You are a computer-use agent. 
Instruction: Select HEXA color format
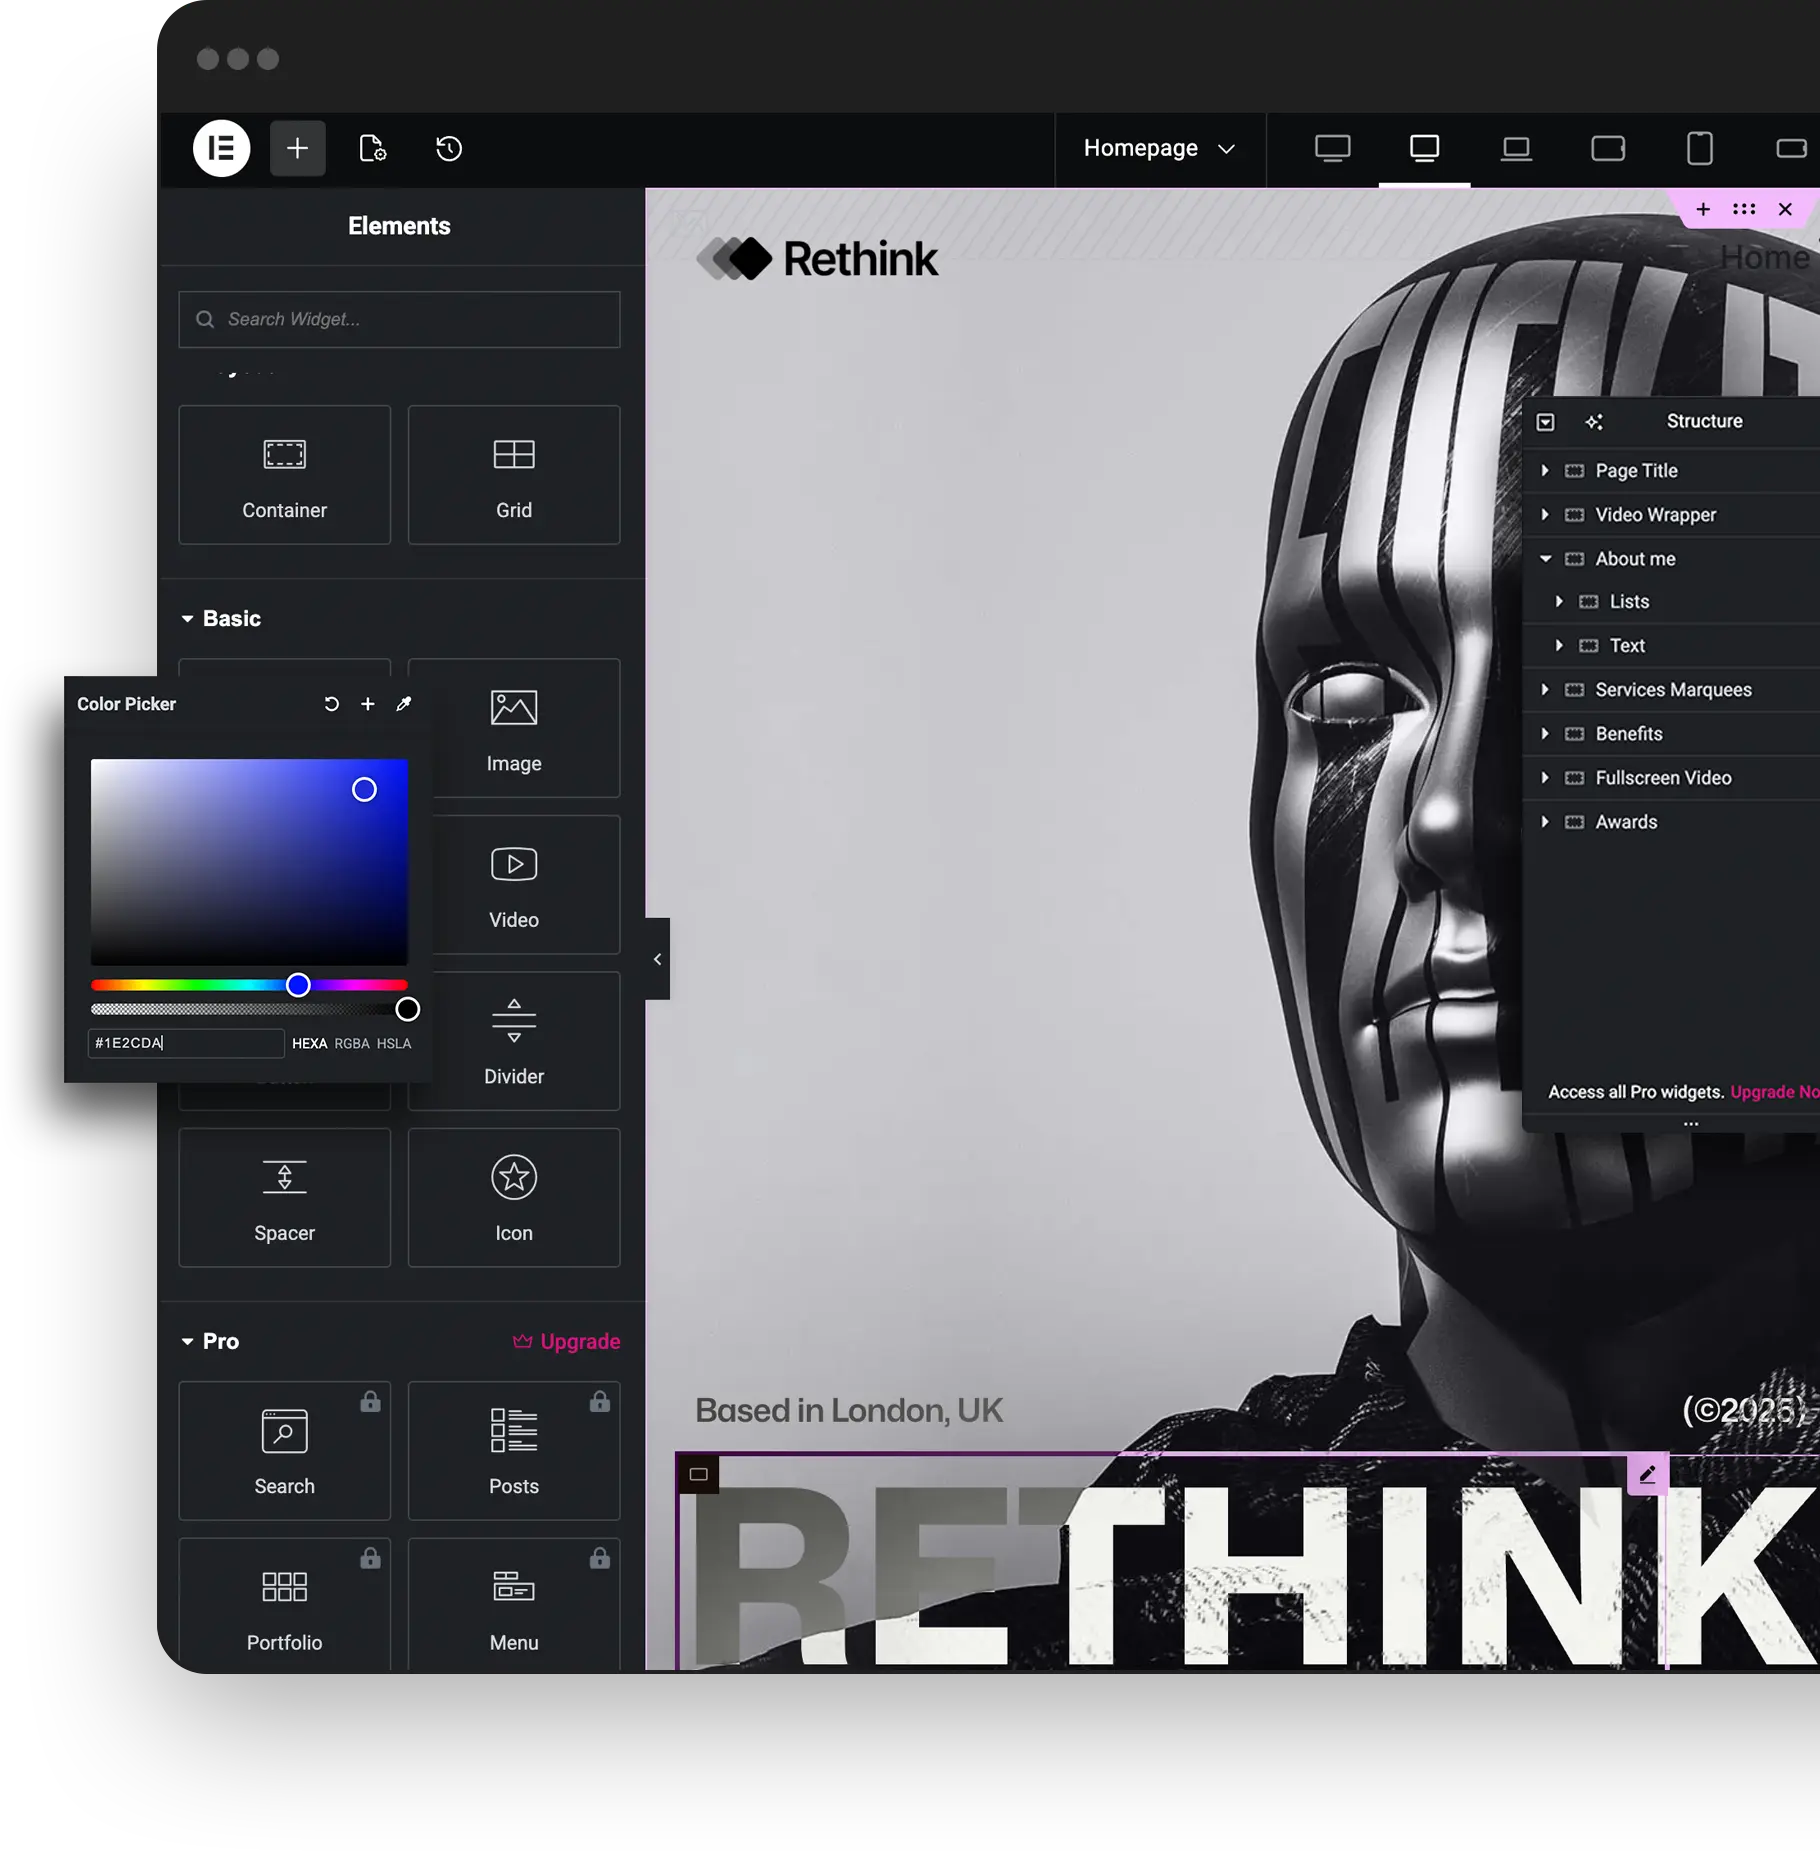(x=309, y=1043)
